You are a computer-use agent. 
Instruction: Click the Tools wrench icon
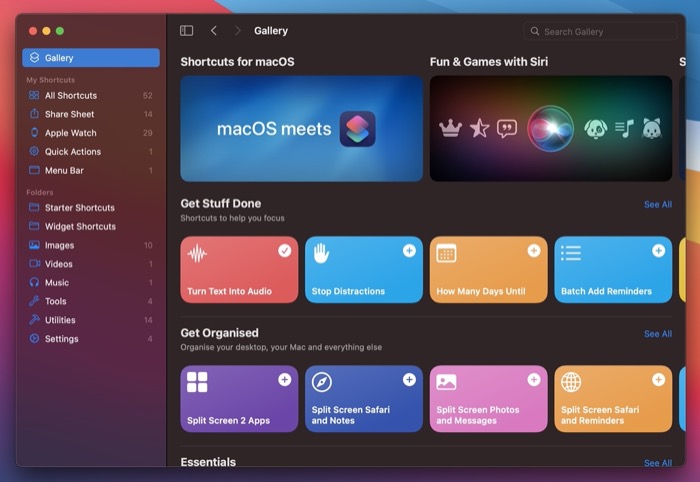tap(34, 301)
